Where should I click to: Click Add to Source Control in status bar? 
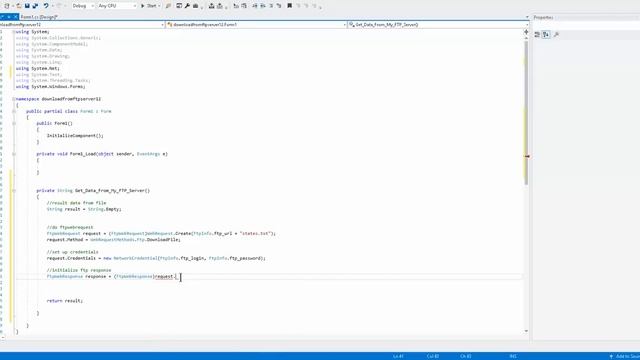pyautogui.click(x=624, y=356)
